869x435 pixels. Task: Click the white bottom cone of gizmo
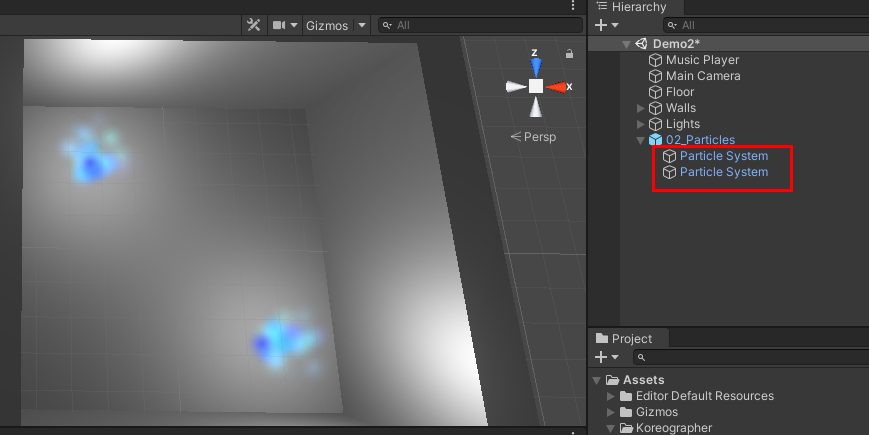coord(535,107)
